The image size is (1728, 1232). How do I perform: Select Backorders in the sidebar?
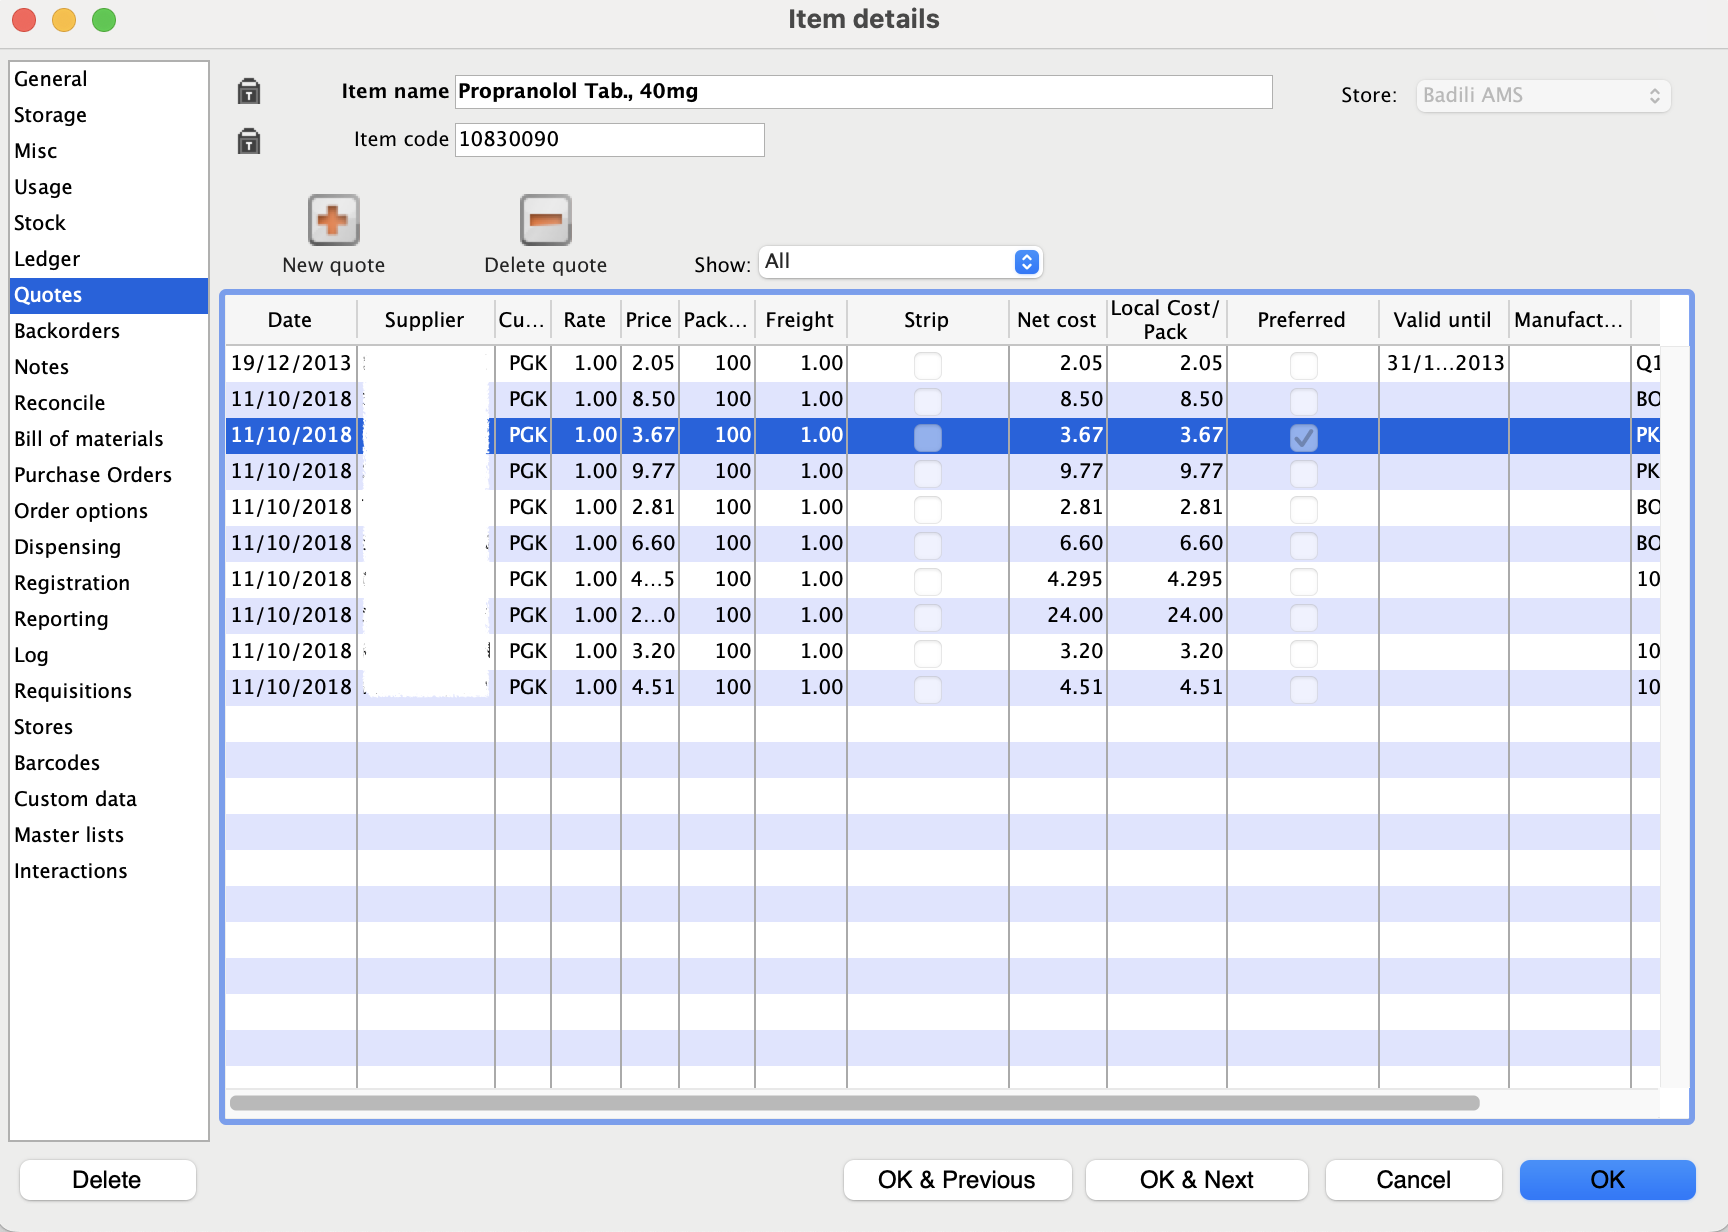[x=67, y=331]
